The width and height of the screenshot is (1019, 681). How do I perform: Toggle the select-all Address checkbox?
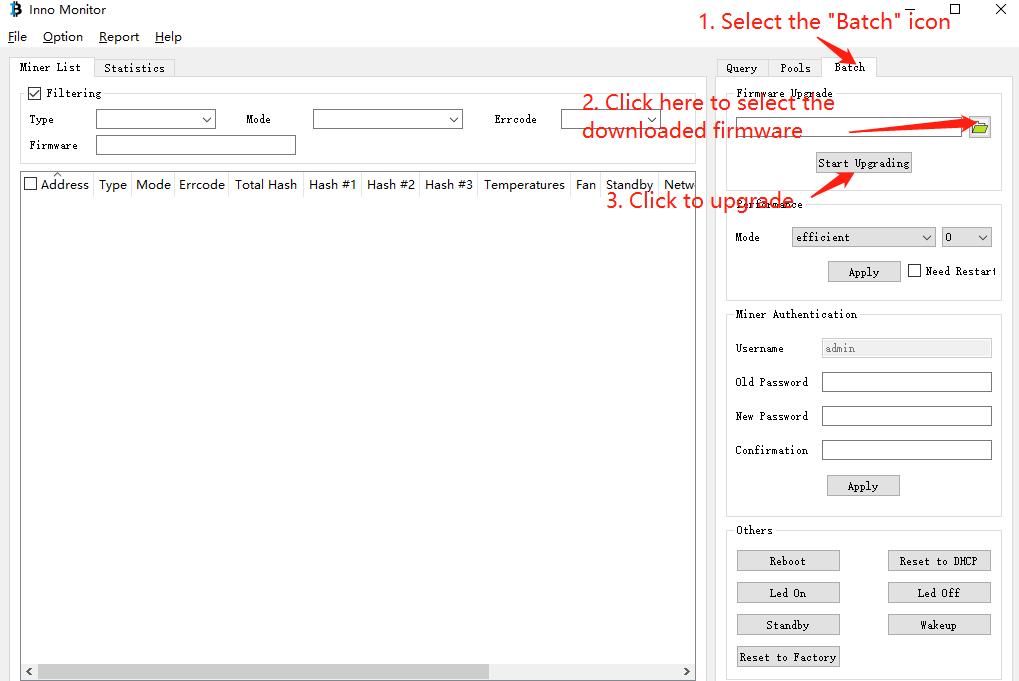coord(31,184)
